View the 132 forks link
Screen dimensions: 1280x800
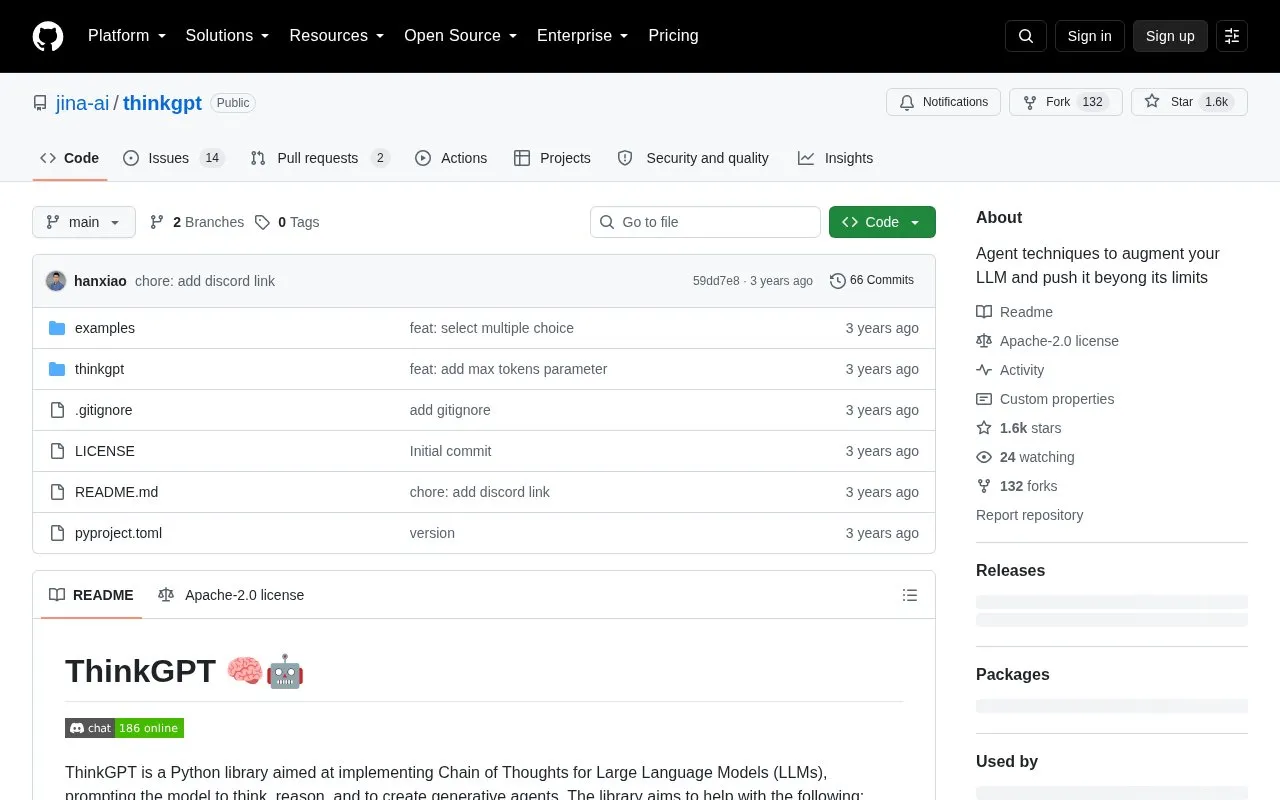(x=1017, y=486)
